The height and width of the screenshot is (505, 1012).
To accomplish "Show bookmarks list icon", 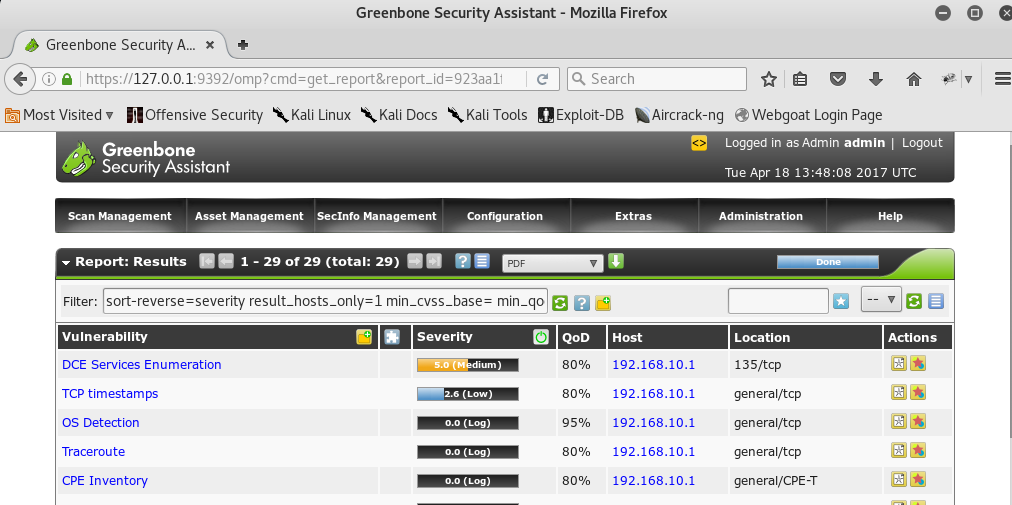I will coord(800,79).
